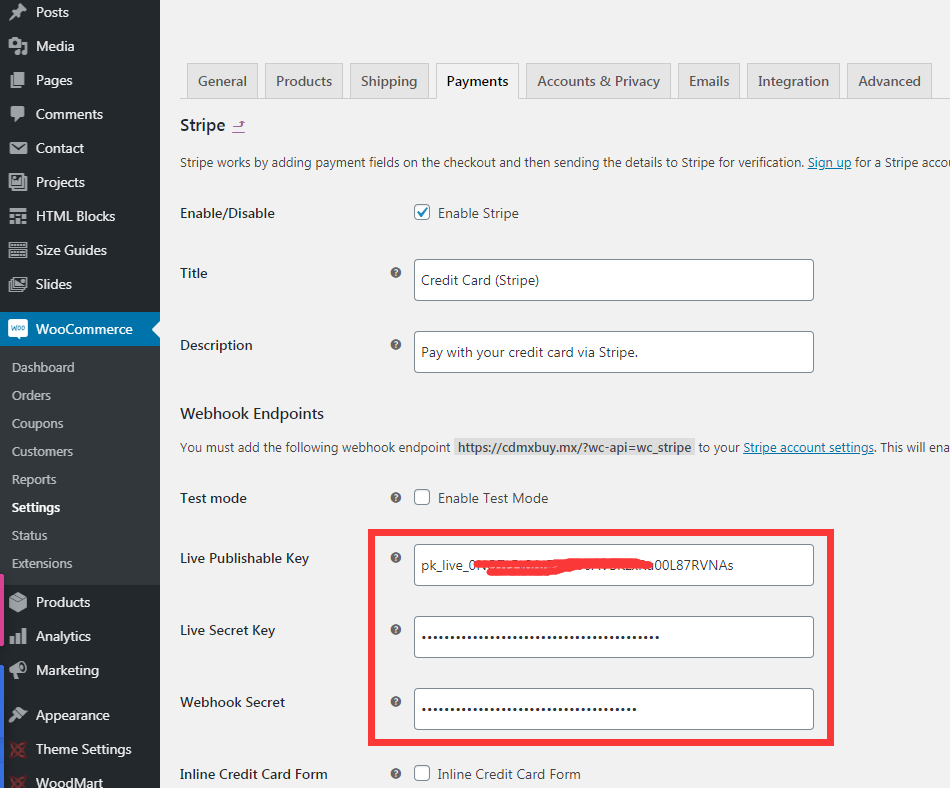Click the help icon beside Test mode
The height and width of the screenshot is (788, 950).
[x=396, y=498]
